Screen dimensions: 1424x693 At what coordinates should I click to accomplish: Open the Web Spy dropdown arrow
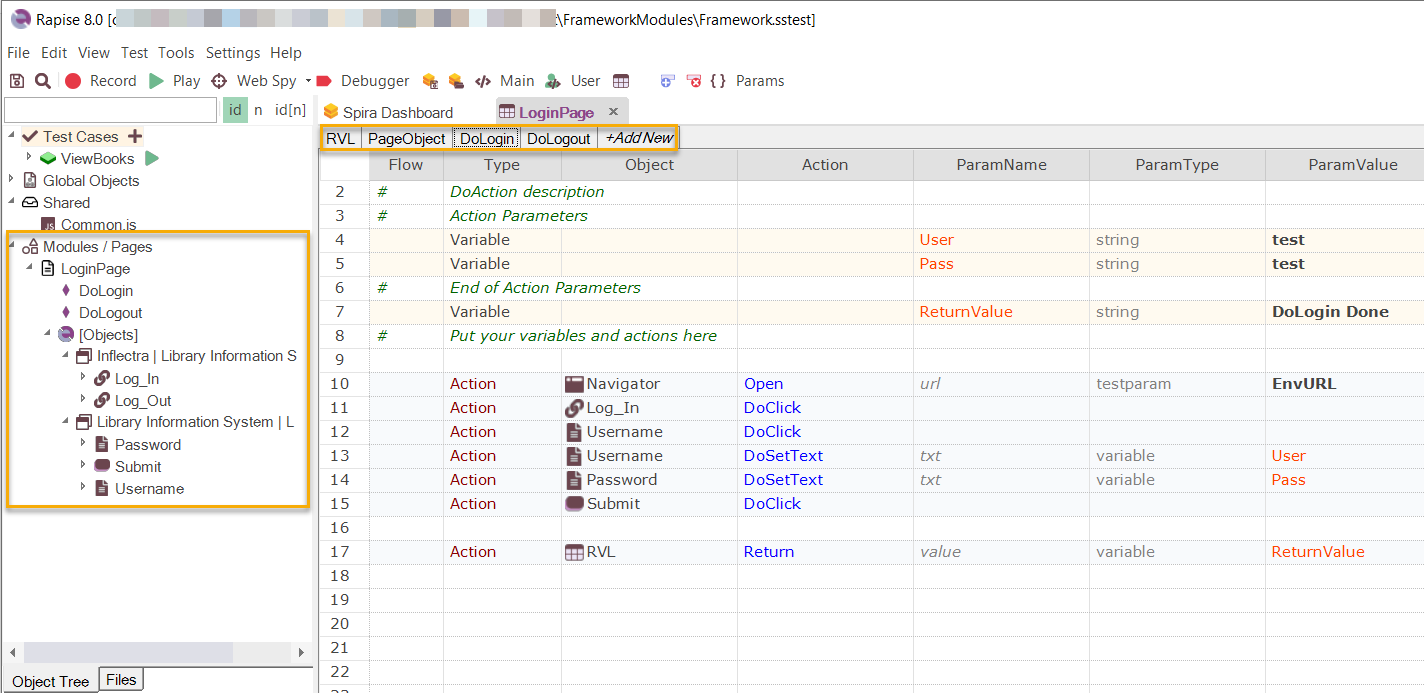308,81
